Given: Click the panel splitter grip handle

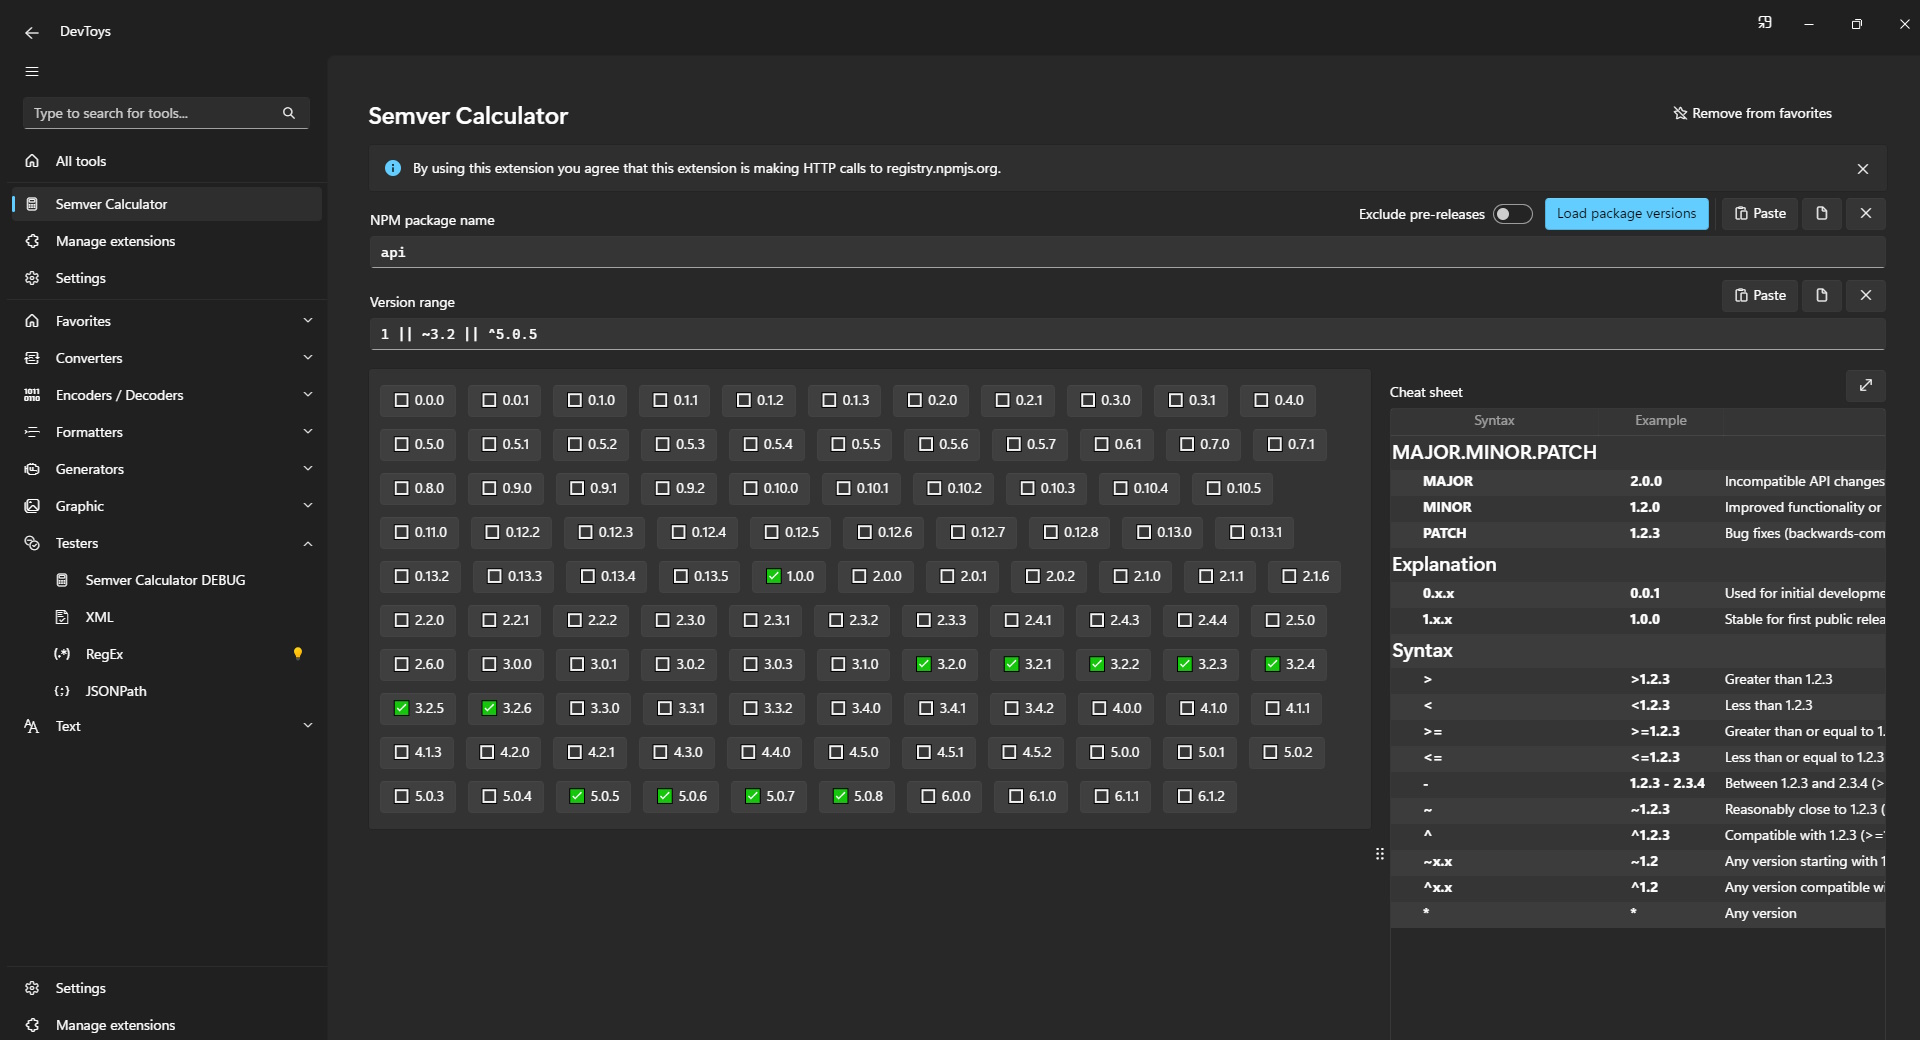Looking at the screenshot, I should click(1380, 854).
